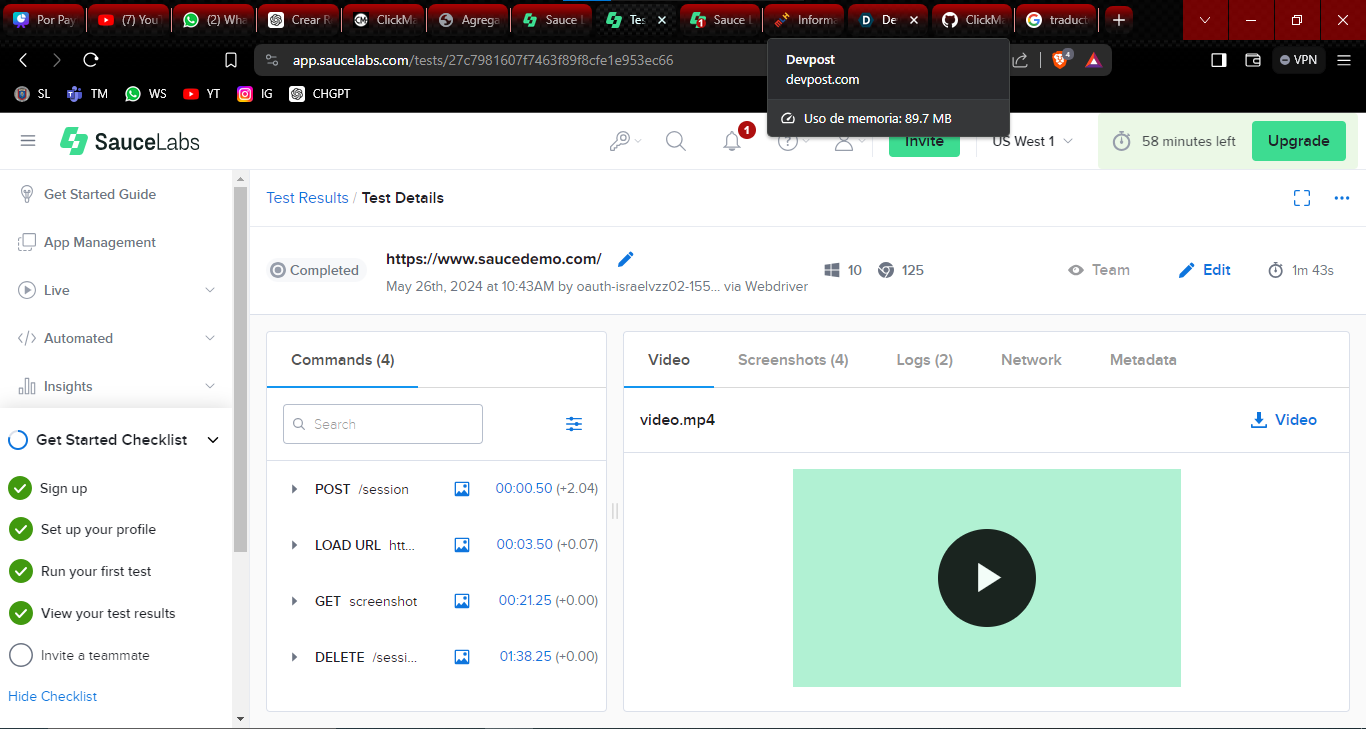This screenshot has height=729, width=1366.
Task: Bookmark this page icon in address bar
Action: tap(231, 60)
